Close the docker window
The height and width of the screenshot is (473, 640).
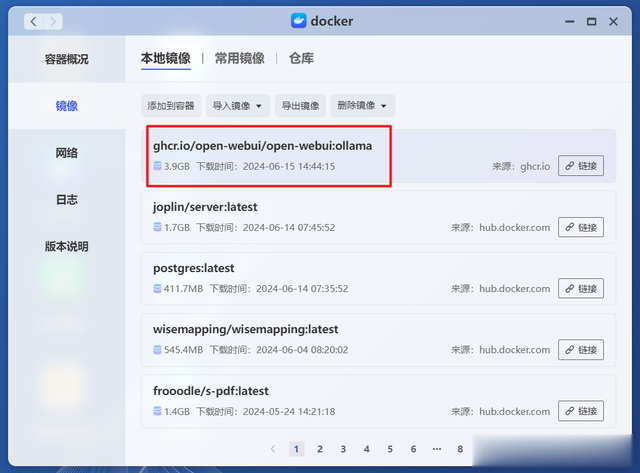(613, 22)
